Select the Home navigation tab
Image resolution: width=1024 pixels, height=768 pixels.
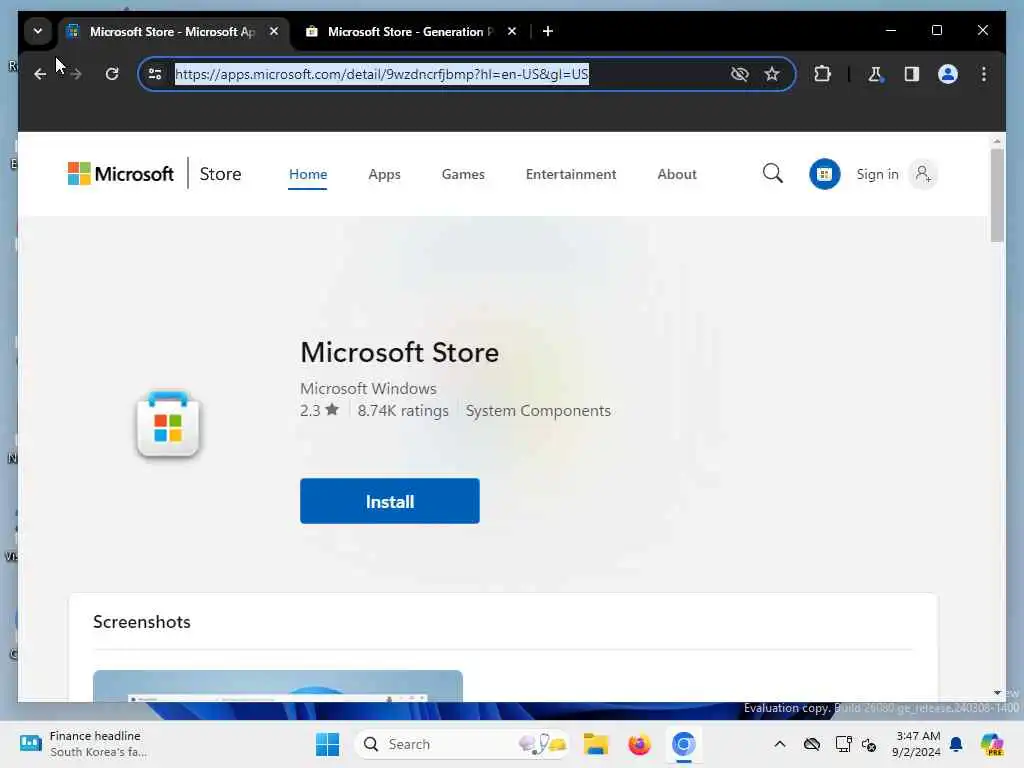(x=308, y=174)
